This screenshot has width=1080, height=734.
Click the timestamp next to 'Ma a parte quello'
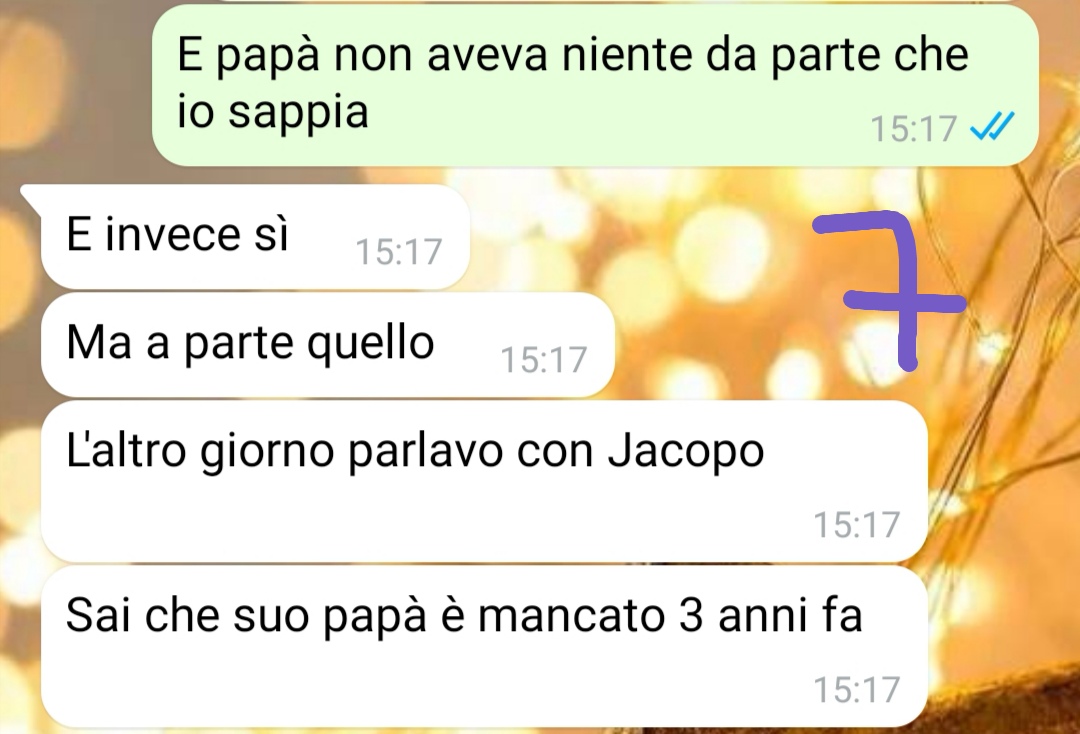click(x=543, y=359)
